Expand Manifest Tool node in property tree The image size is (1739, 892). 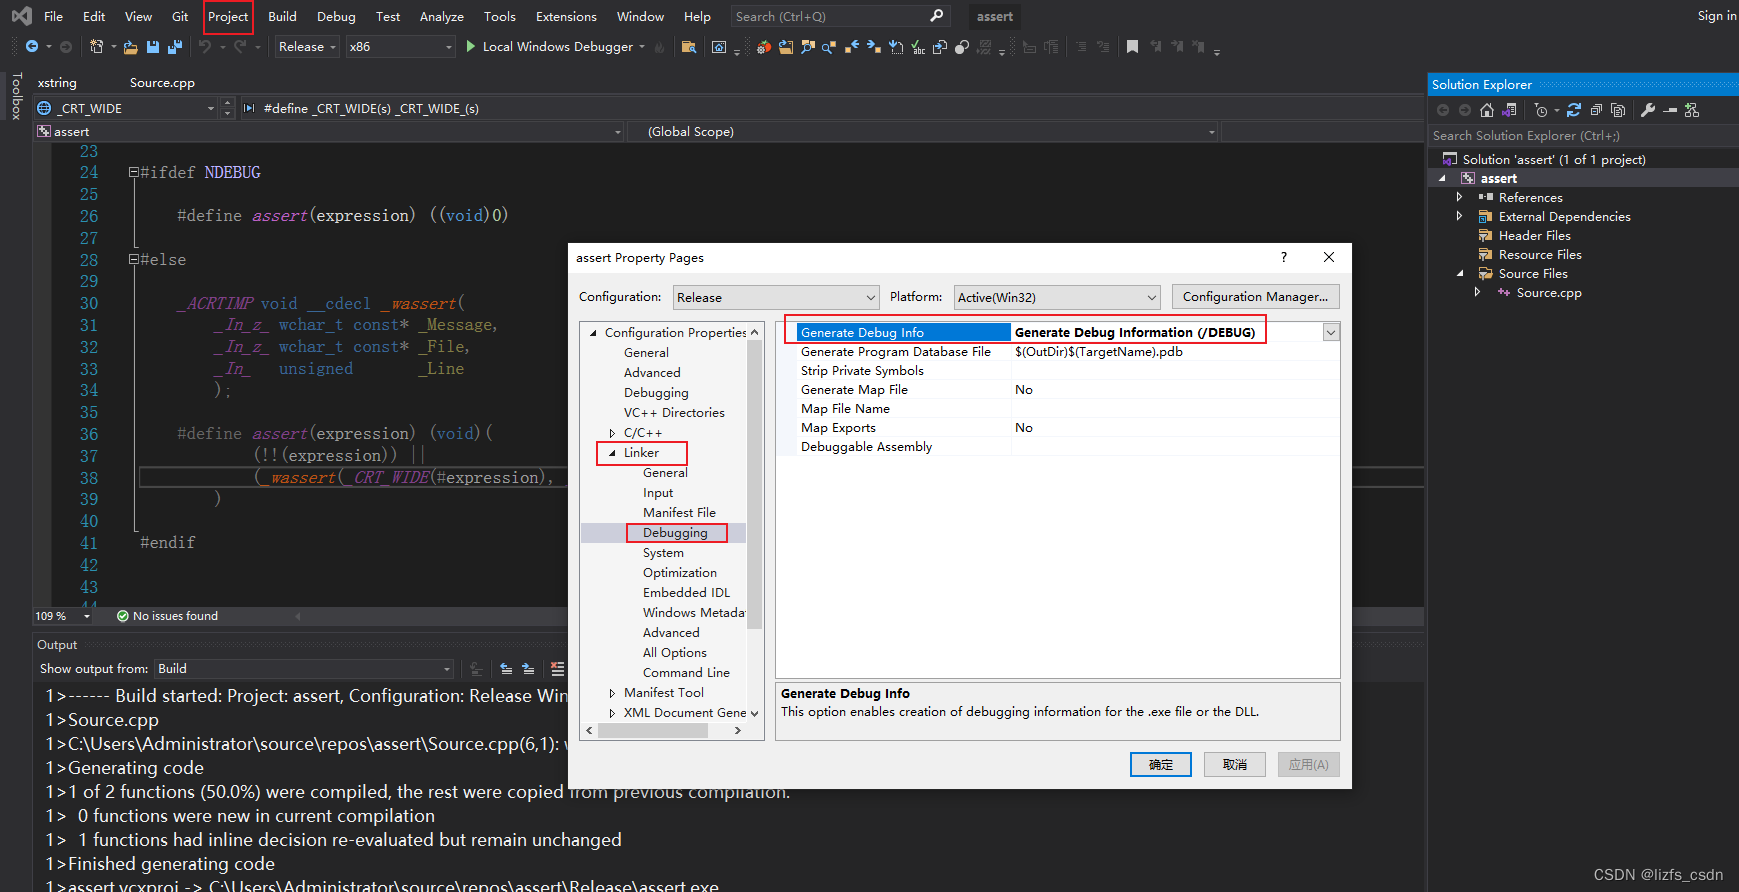(612, 693)
